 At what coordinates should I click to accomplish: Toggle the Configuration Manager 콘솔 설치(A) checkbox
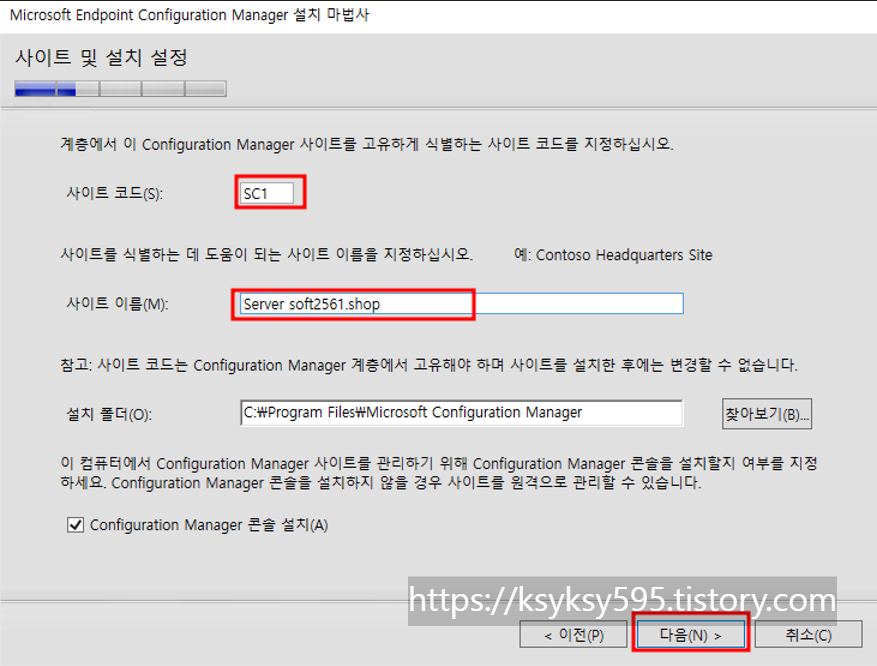(x=76, y=525)
